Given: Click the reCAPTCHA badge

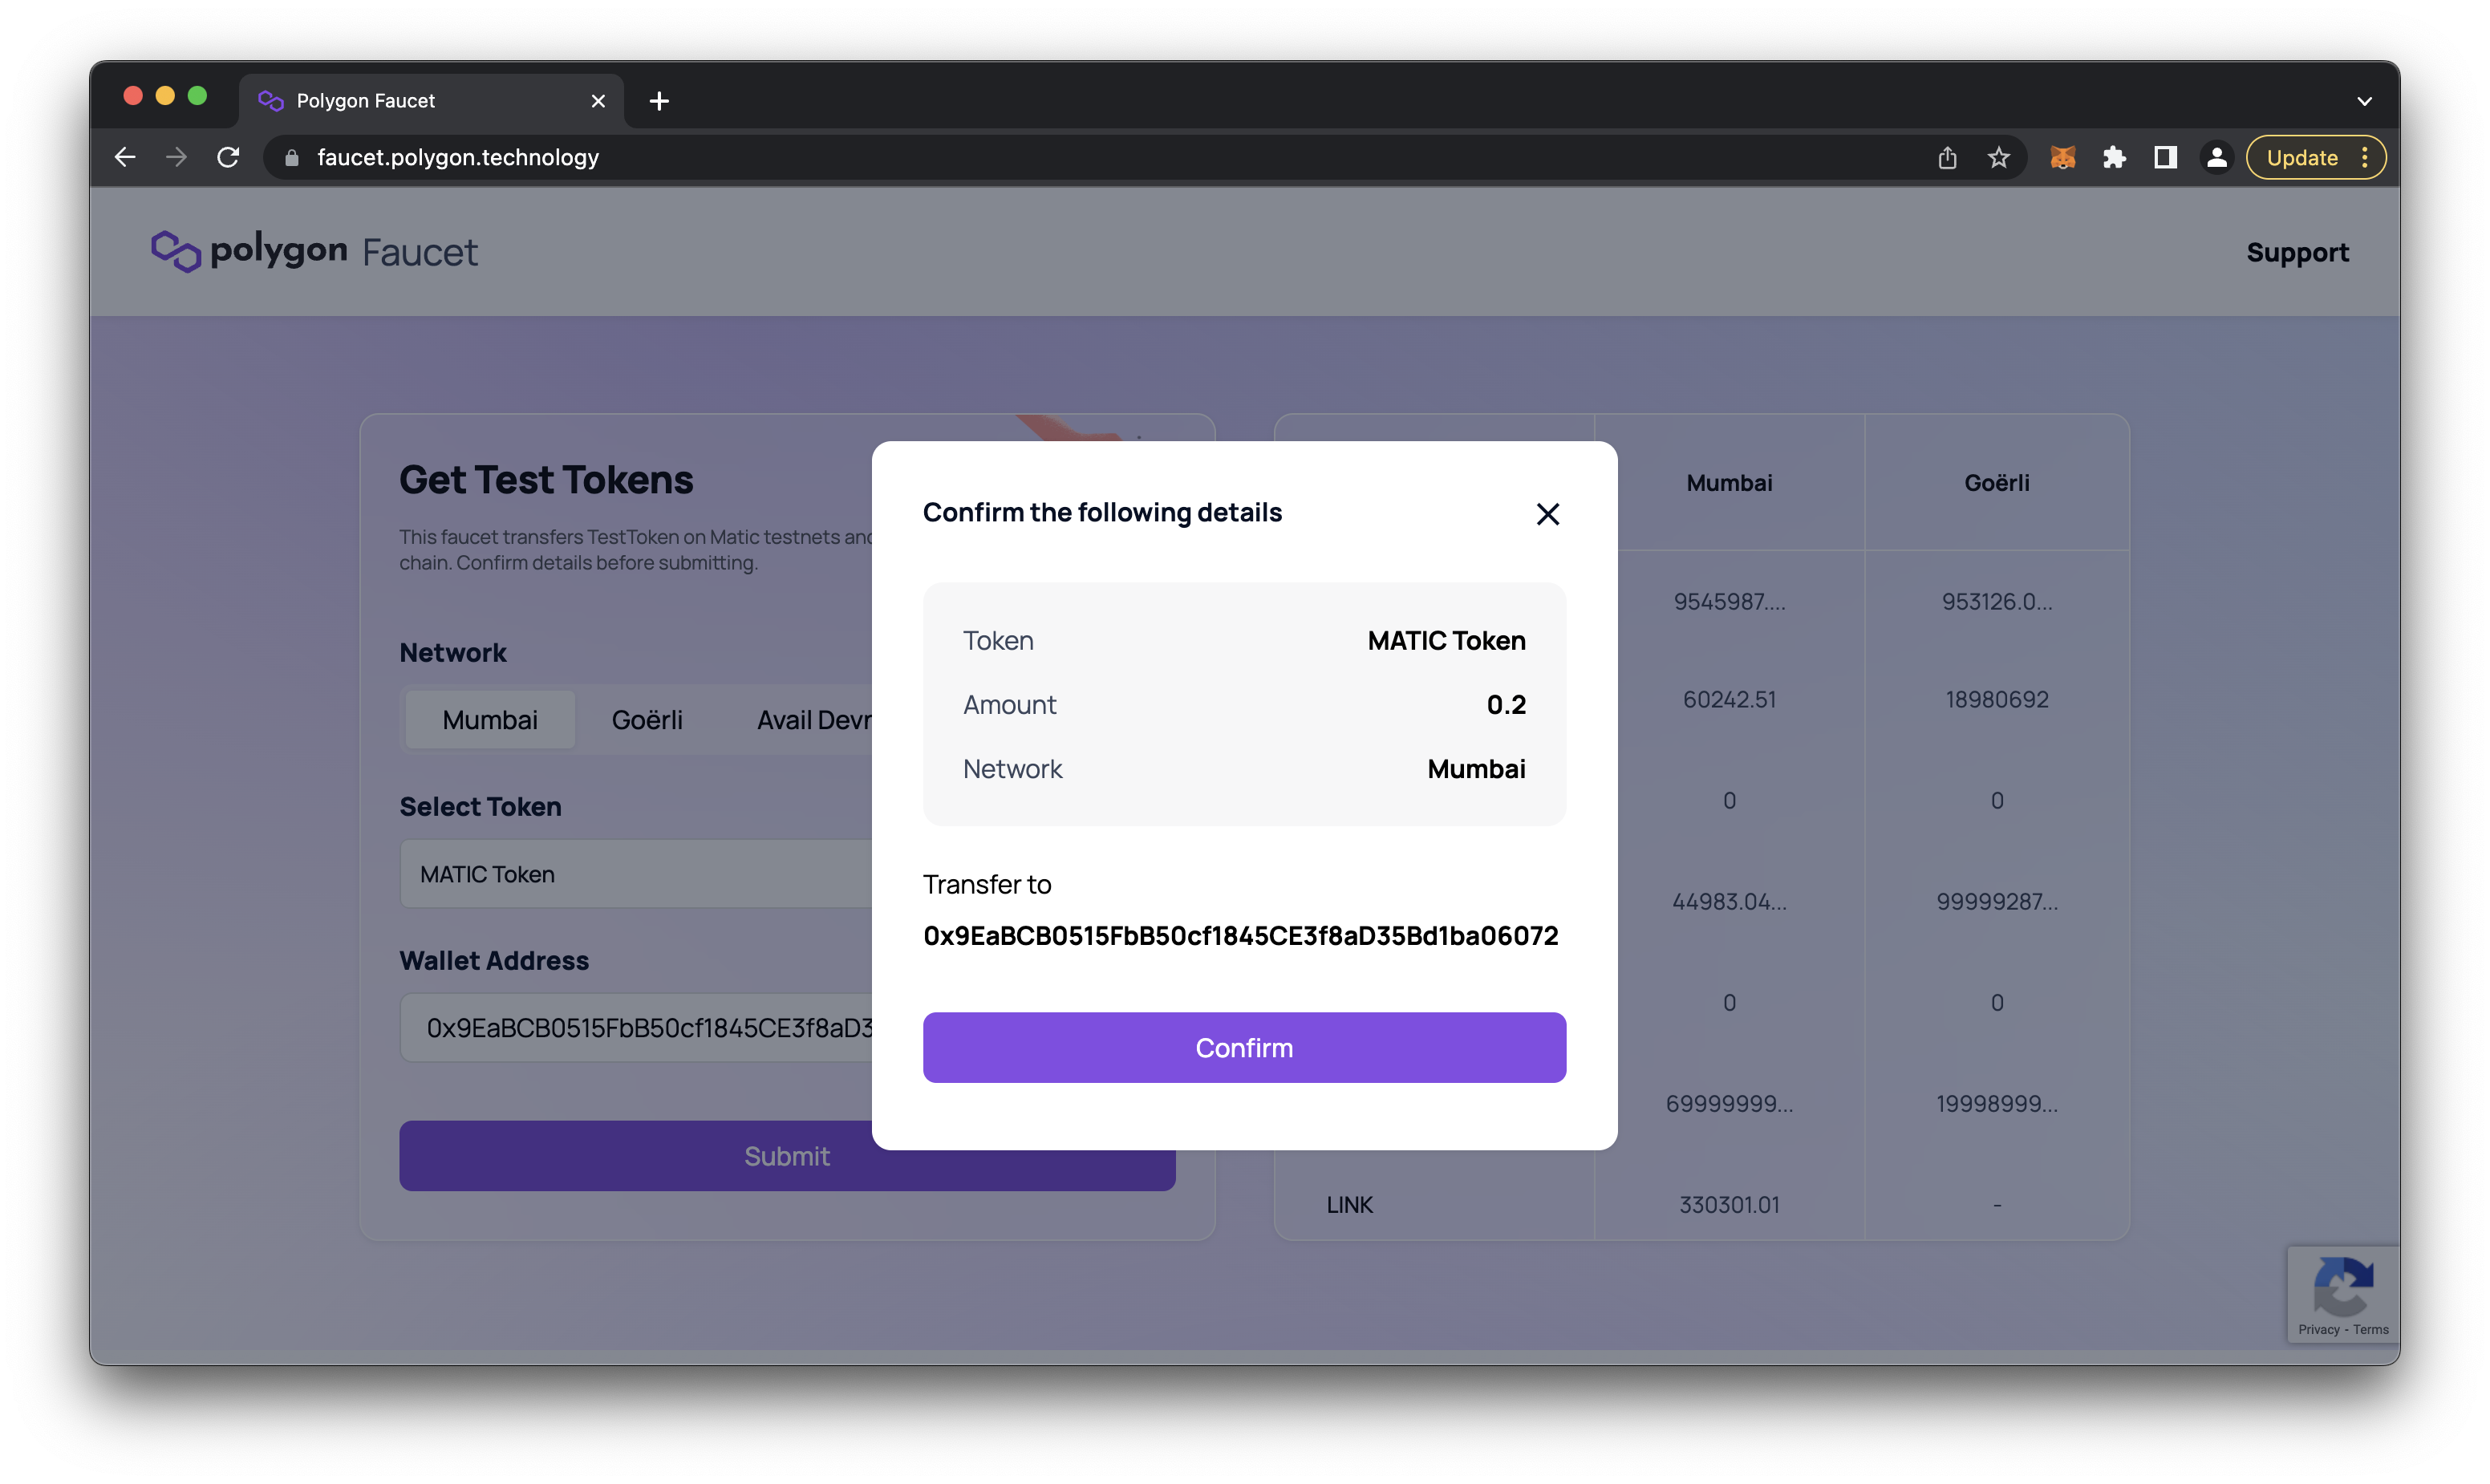Looking at the screenshot, I should pyautogui.click(x=2342, y=1293).
